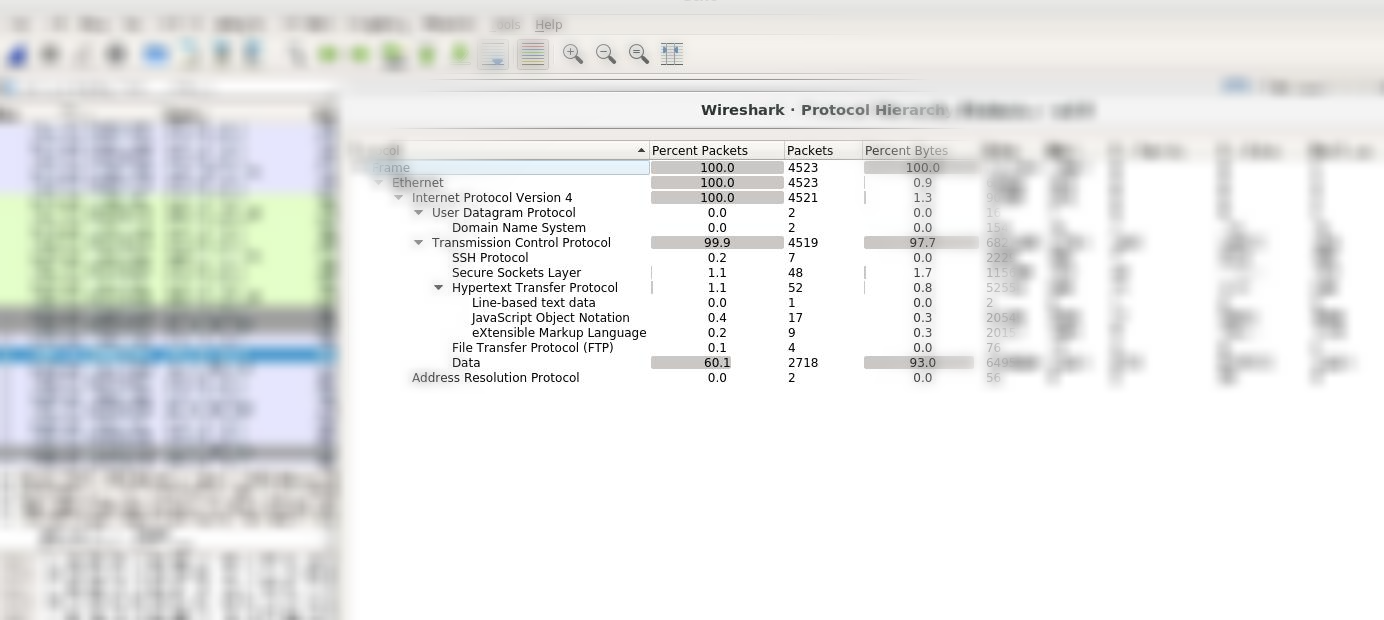Click the 0.2 percent packets value for SSH
The height and width of the screenshot is (620, 1384).
(x=717, y=258)
